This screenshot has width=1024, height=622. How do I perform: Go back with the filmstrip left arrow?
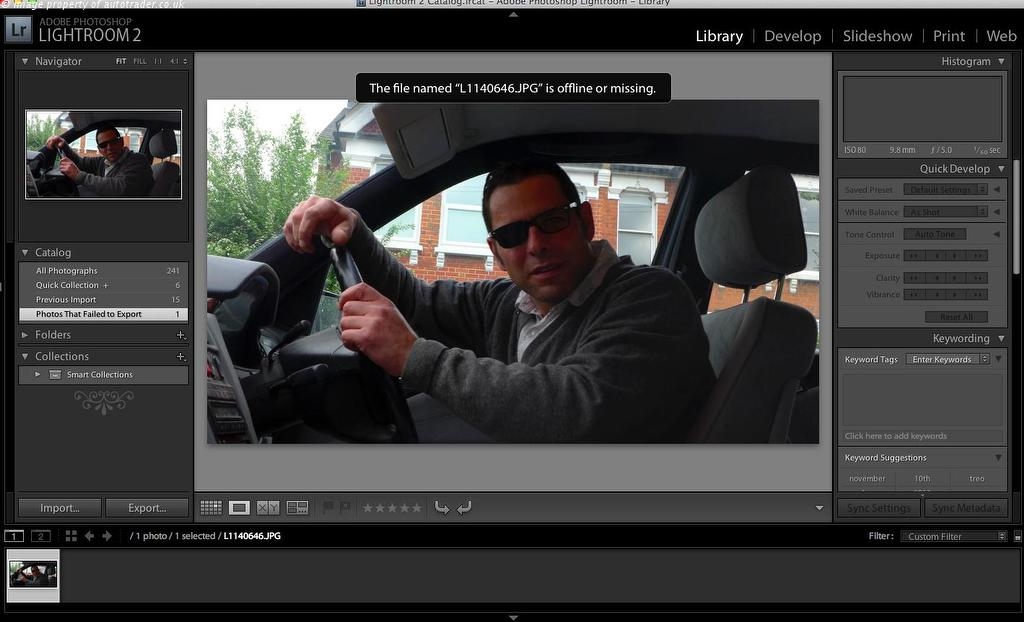(89, 536)
